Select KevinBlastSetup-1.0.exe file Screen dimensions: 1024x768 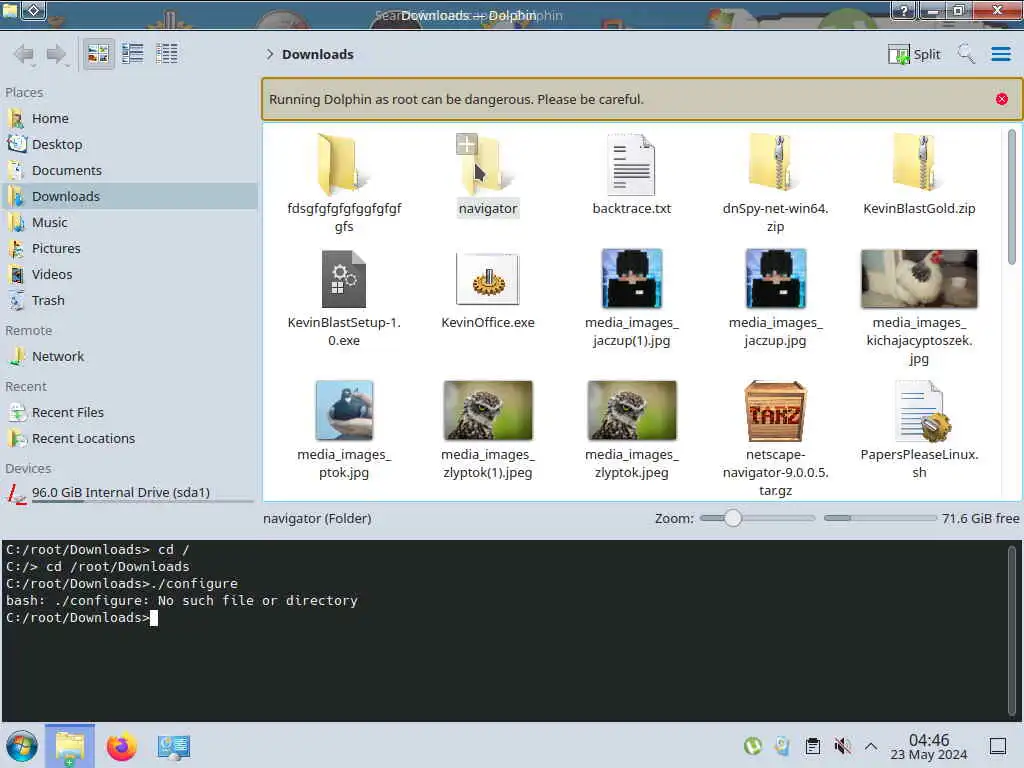point(344,298)
